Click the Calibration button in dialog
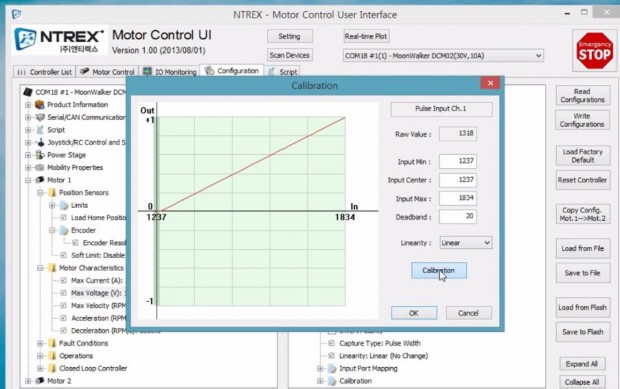 coord(439,270)
